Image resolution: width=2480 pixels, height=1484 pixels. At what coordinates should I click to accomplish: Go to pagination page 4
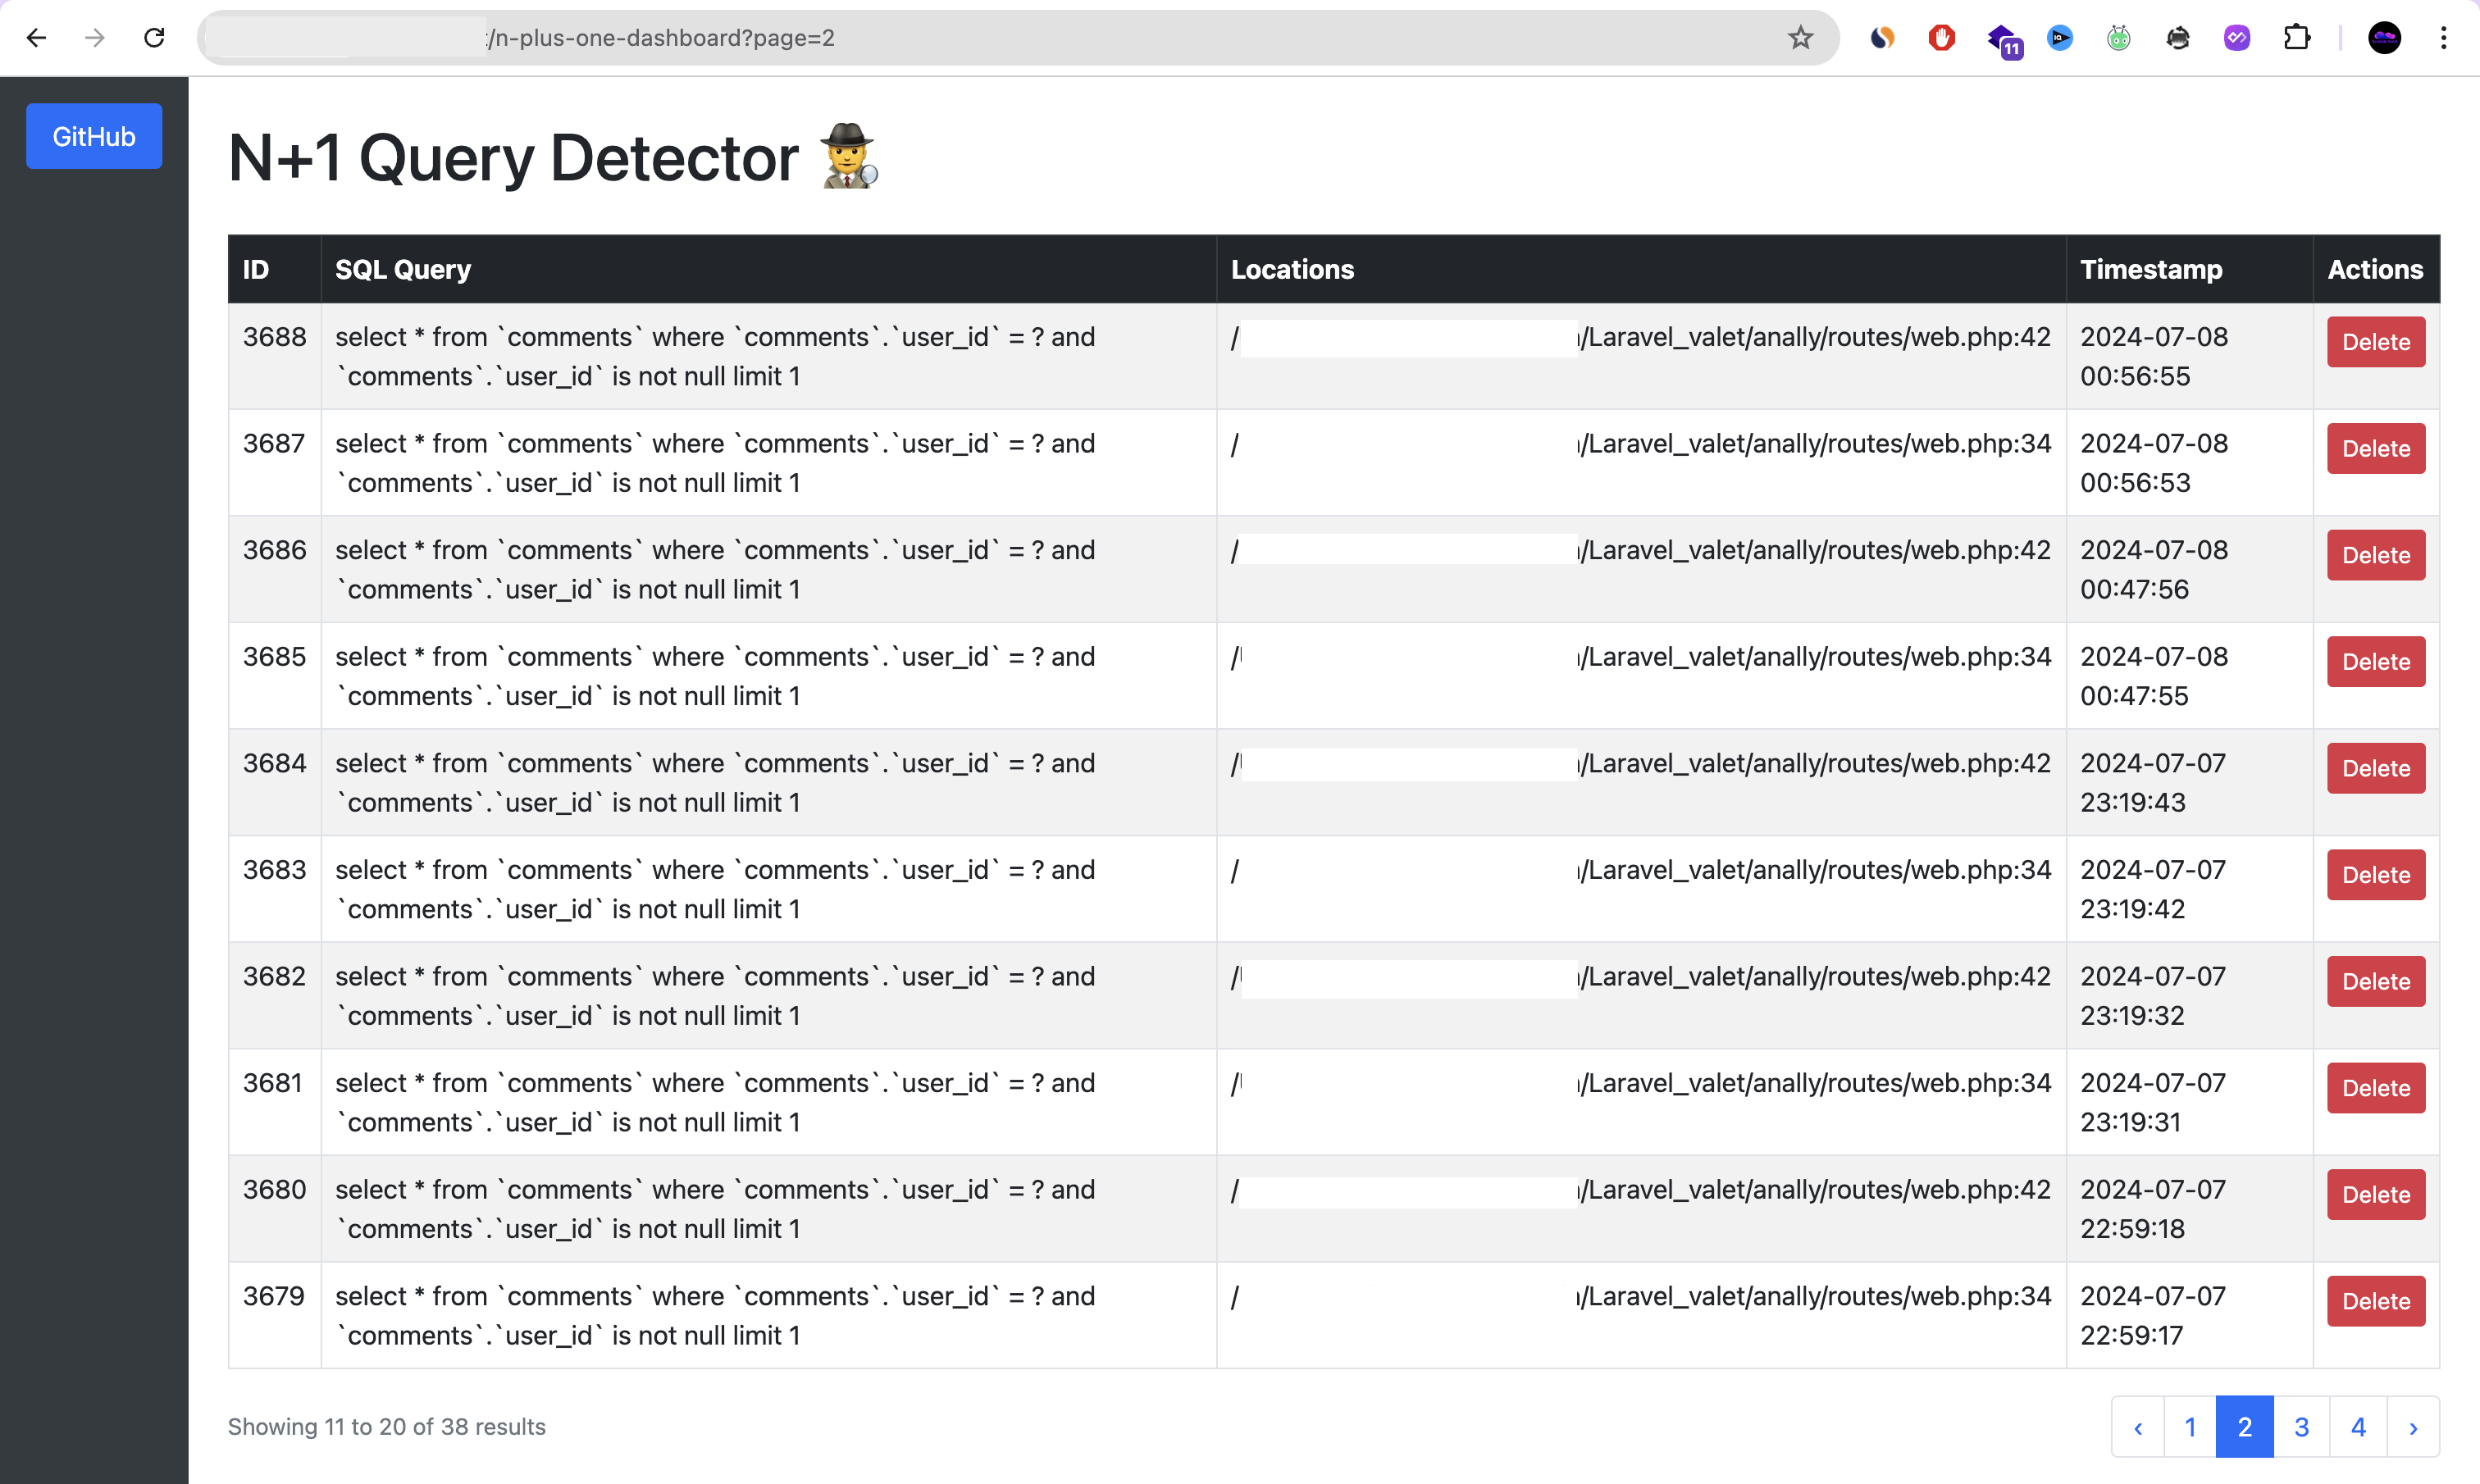(2358, 1427)
